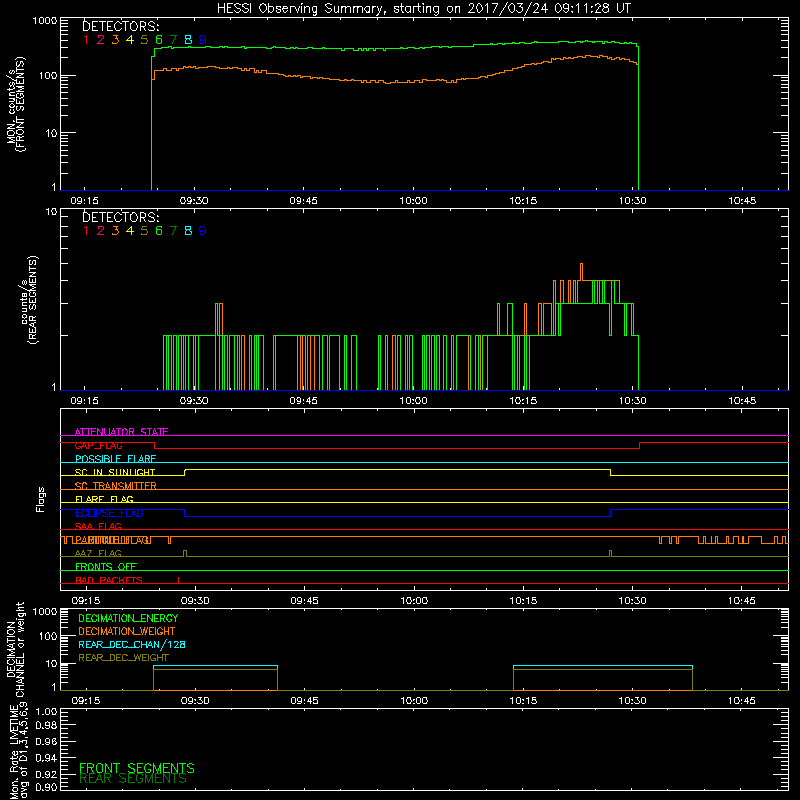Select red detector 1 in front segments legend
This screenshot has height=800, width=800.
[86, 40]
